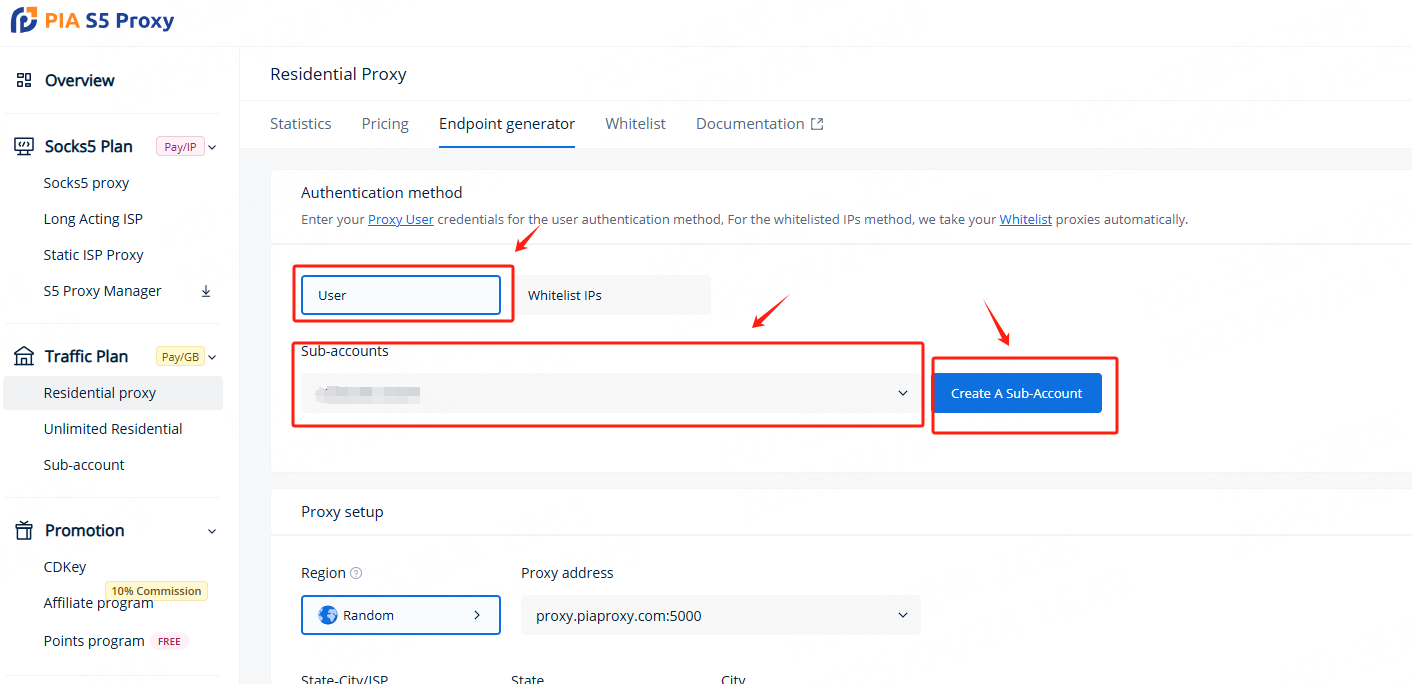The height and width of the screenshot is (684, 1412).
Task: Open the Sub-accounts dropdown
Action: click(611, 393)
